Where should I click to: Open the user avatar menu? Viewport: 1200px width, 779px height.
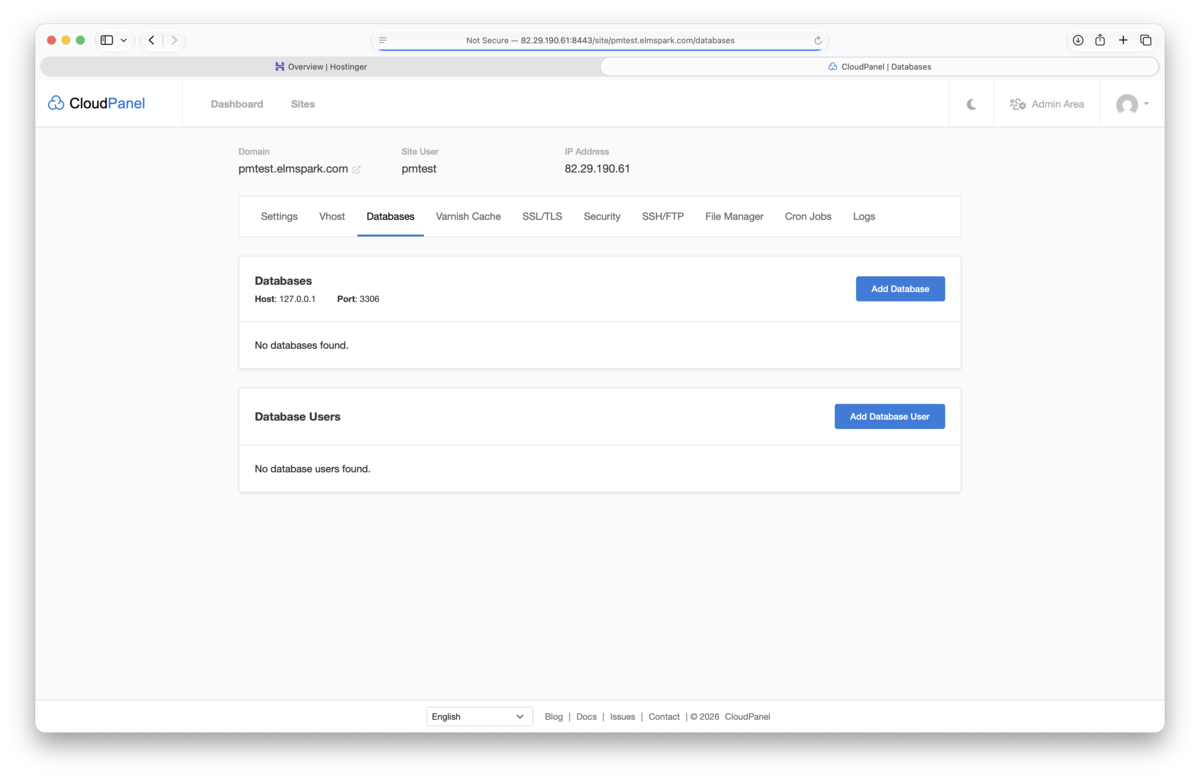point(1132,104)
